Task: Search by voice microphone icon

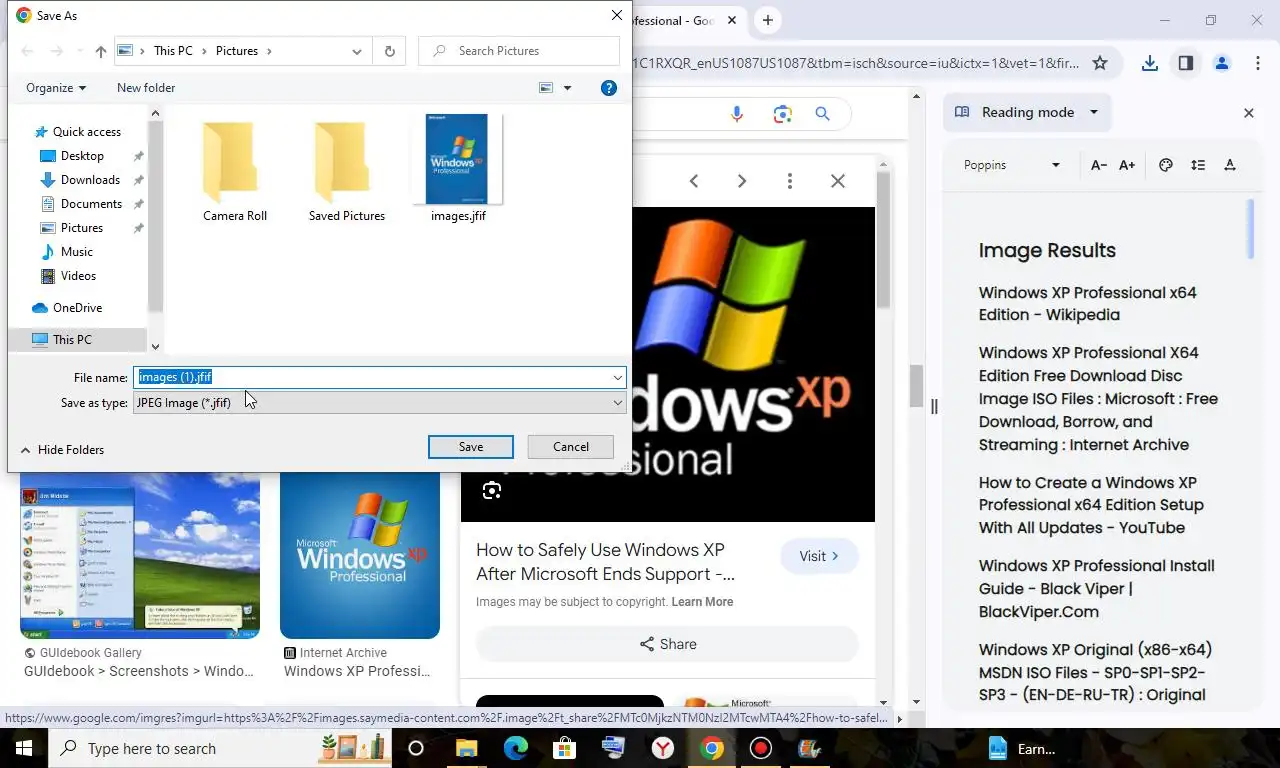Action: pos(737,114)
